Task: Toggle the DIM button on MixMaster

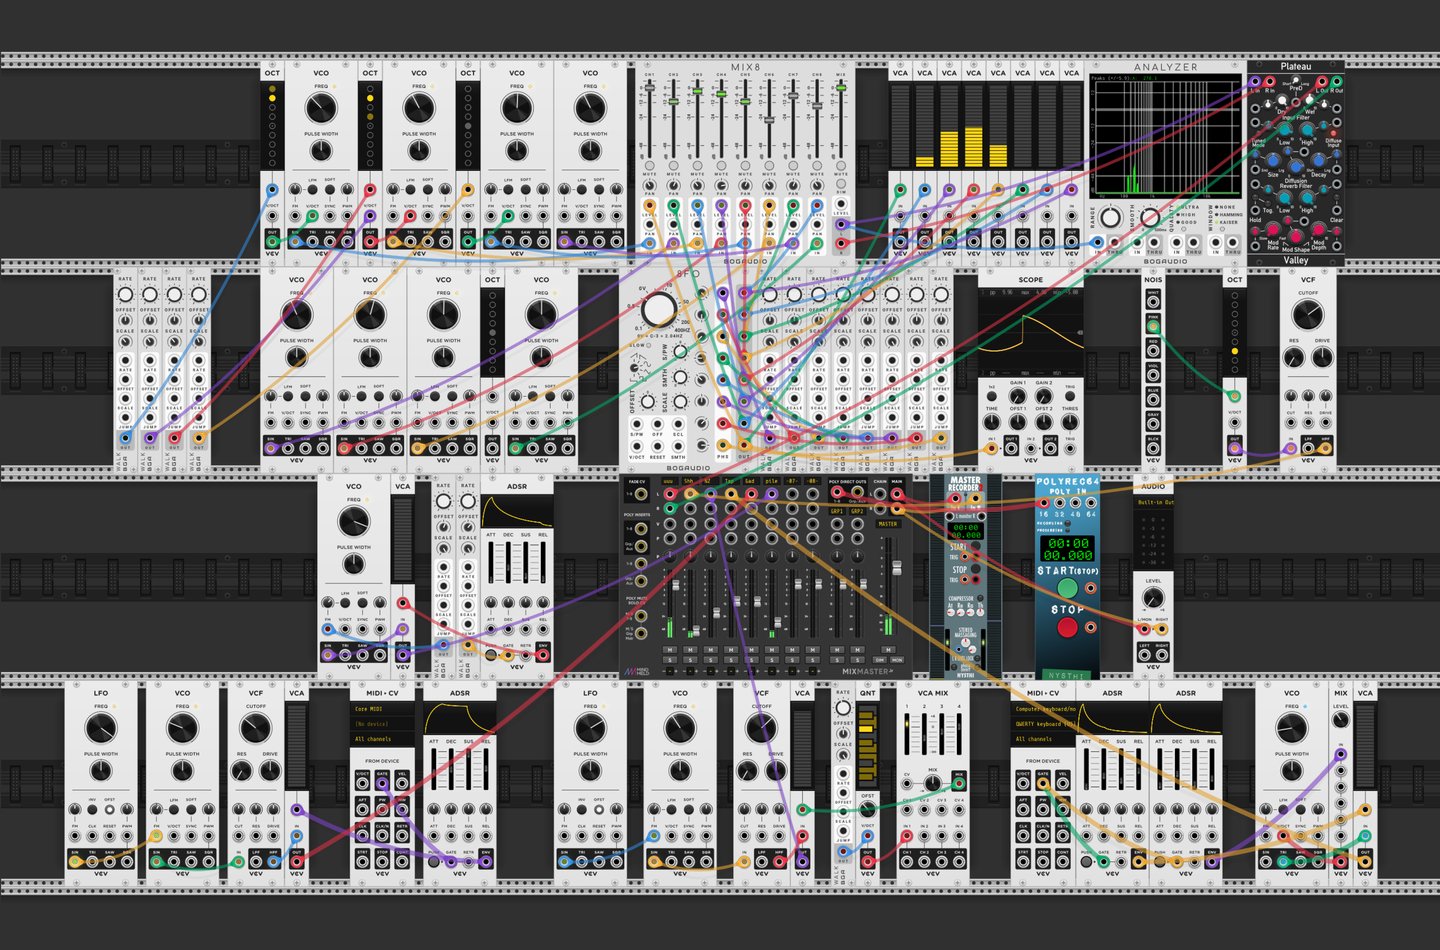Action: (880, 660)
